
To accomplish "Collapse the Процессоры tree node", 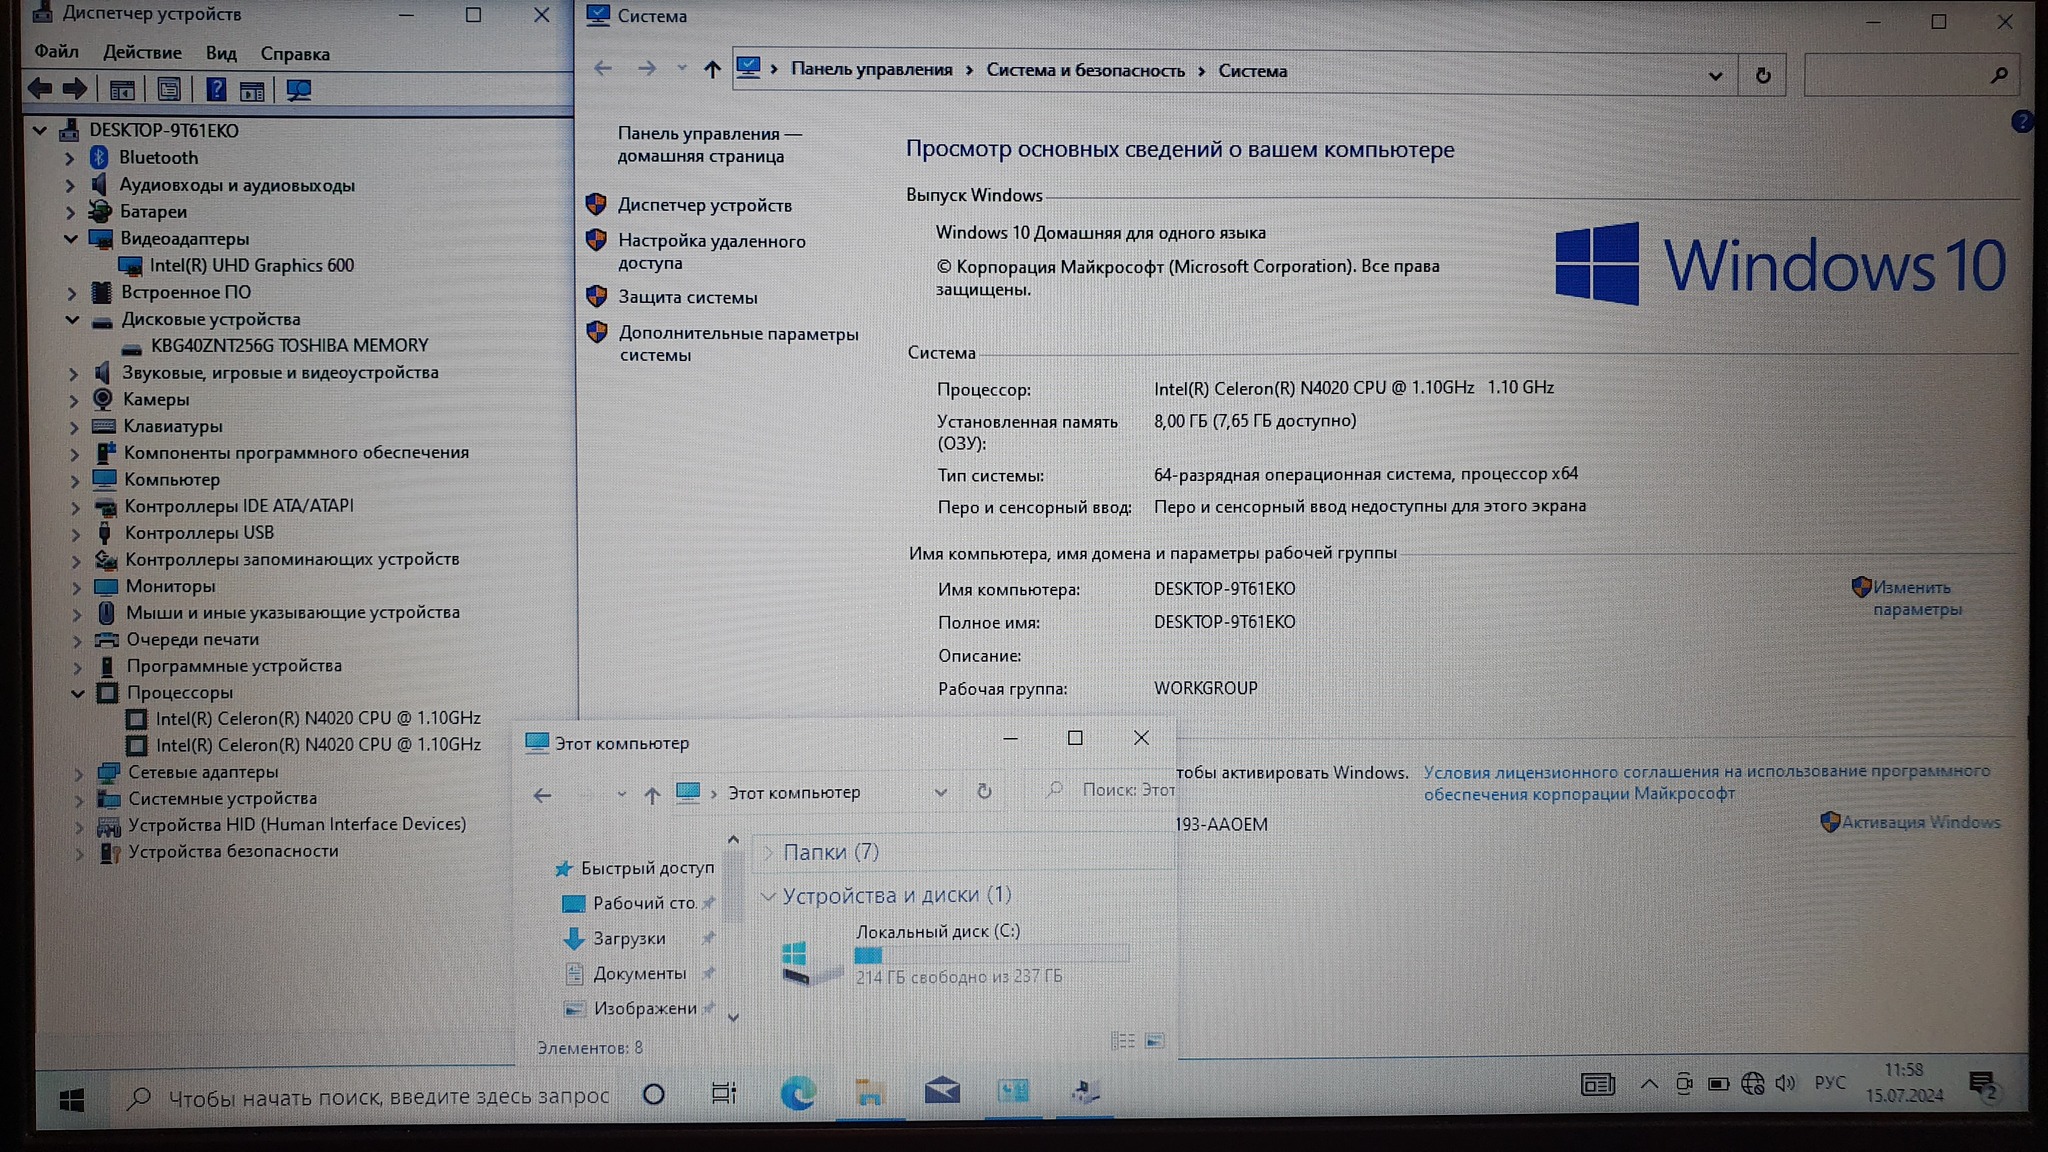I will click(77, 693).
